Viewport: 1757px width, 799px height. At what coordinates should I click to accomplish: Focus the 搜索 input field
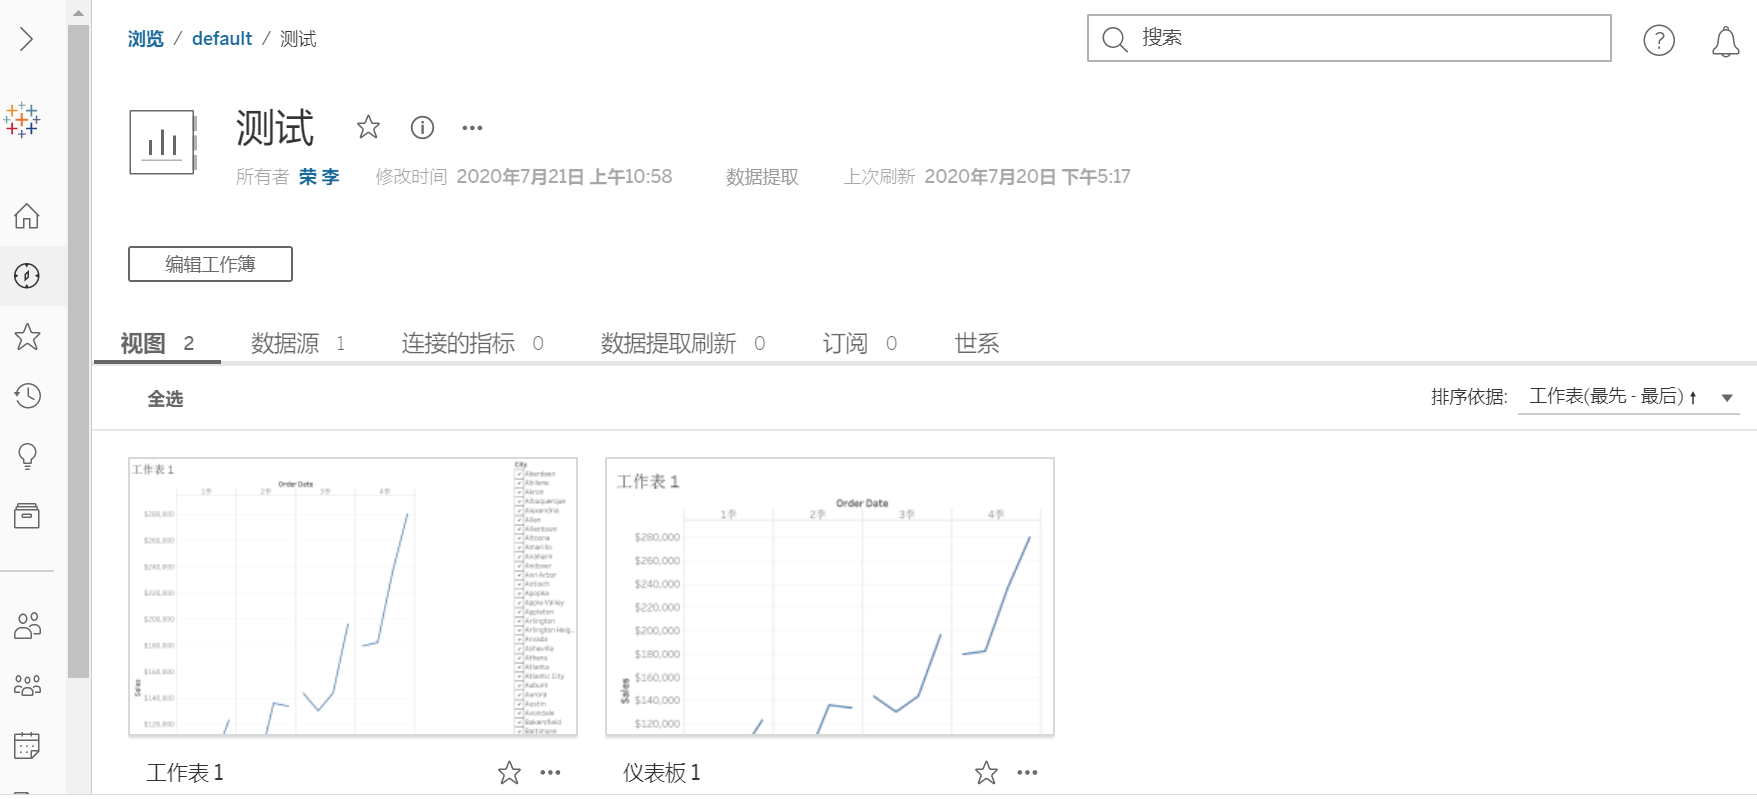coord(1349,38)
